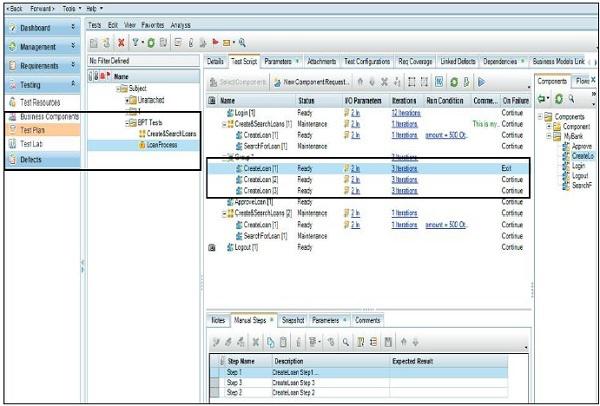Select LoanProcess test in the tree
600x406 pixels.
click(x=162, y=145)
